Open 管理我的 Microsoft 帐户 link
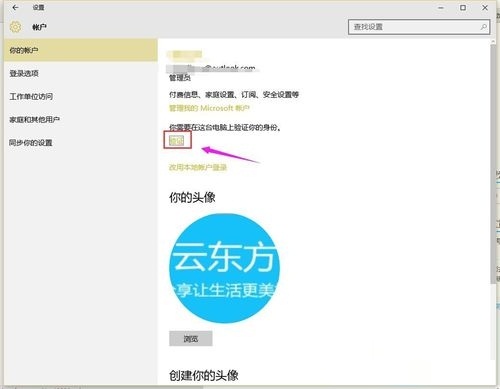500x389 pixels. (209, 108)
